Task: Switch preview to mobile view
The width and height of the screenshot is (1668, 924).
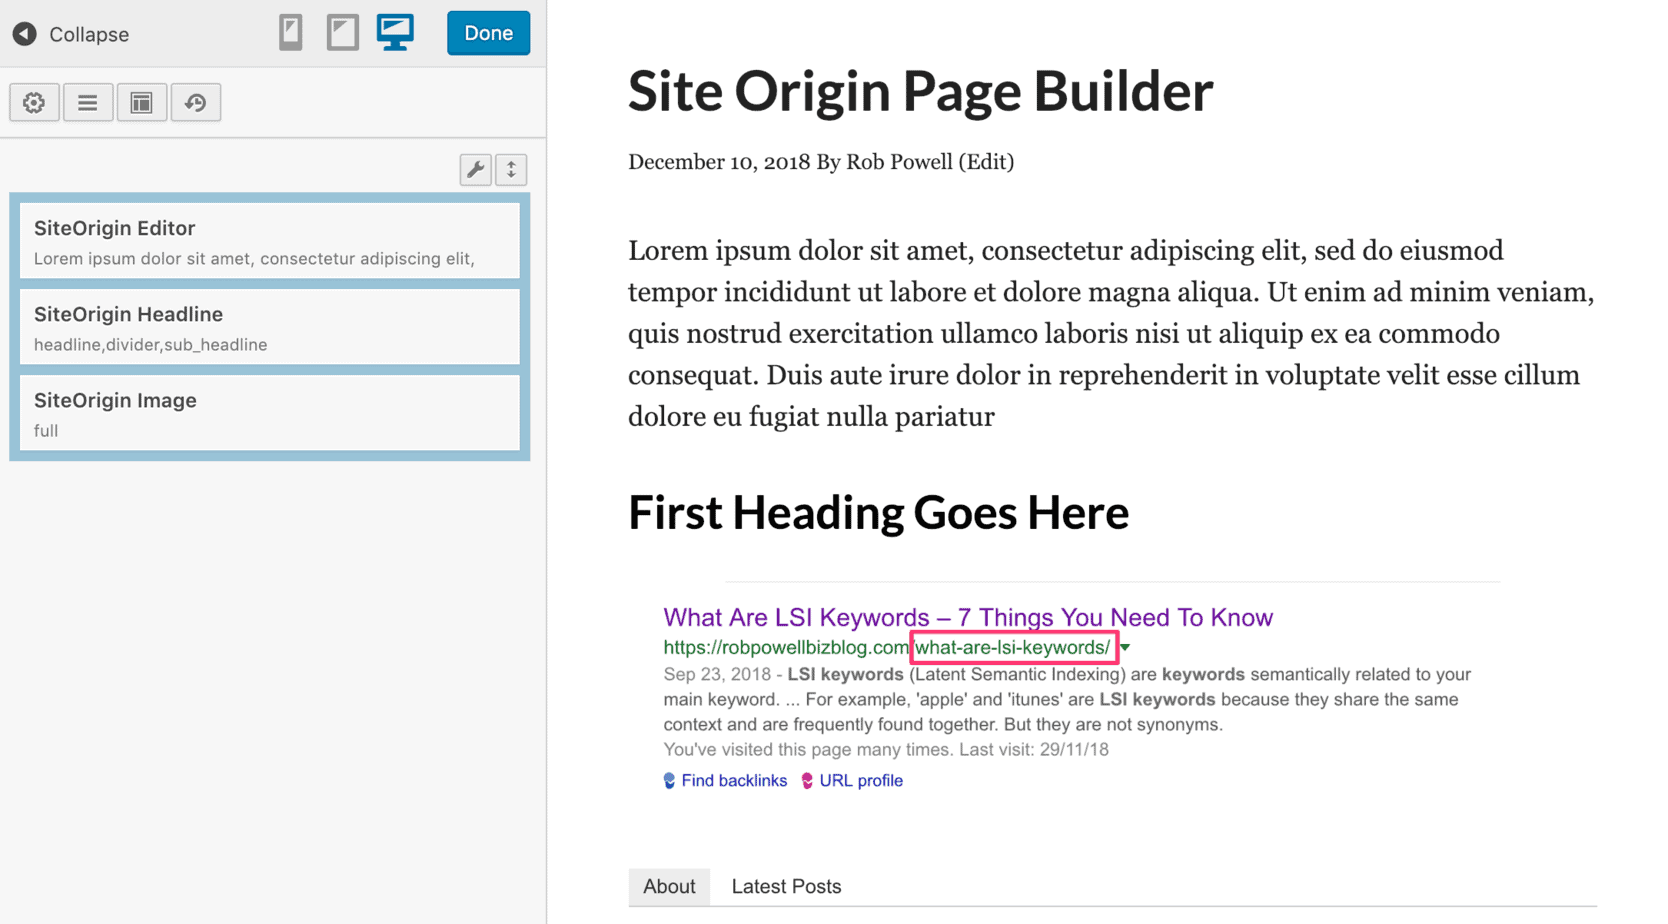Action: tap(289, 32)
